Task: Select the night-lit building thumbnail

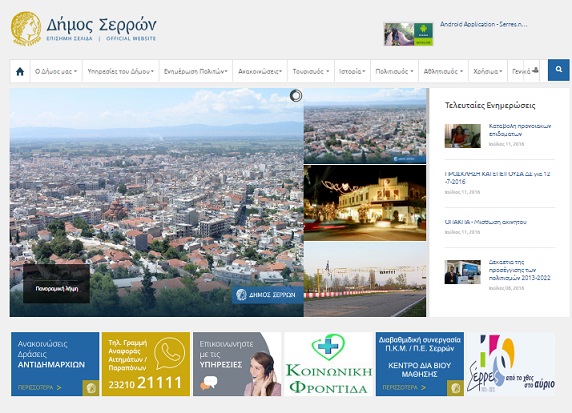Action: (365, 203)
